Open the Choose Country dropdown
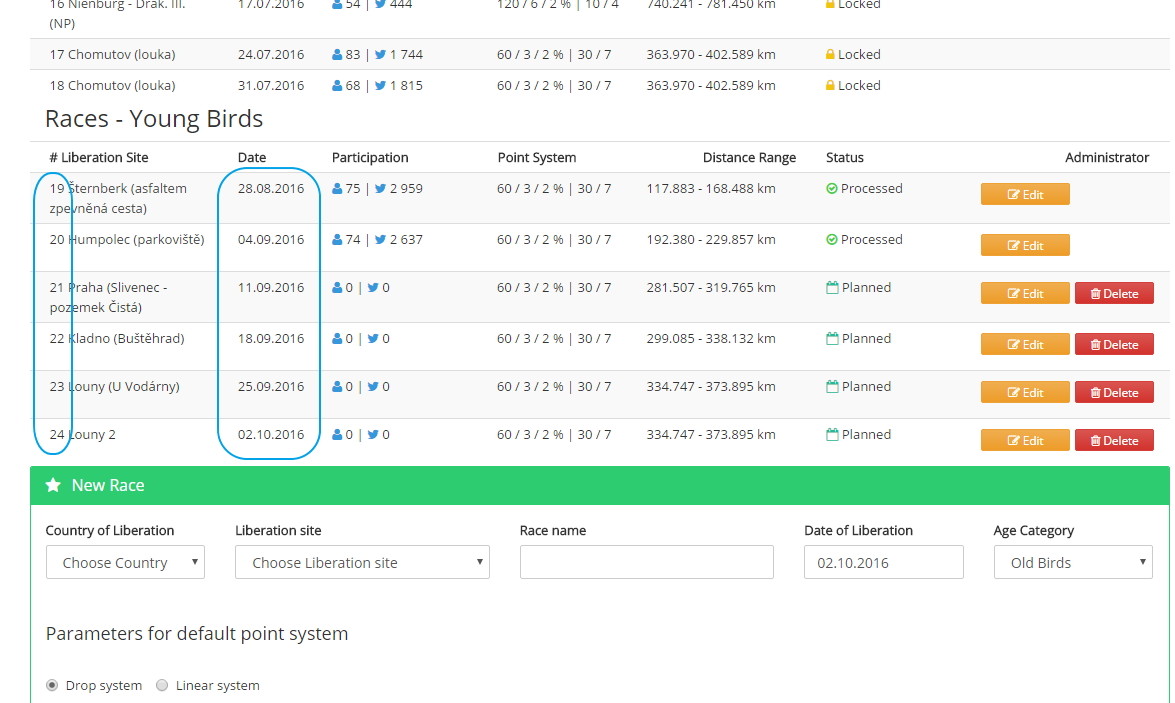1175x703 pixels. [125, 562]
